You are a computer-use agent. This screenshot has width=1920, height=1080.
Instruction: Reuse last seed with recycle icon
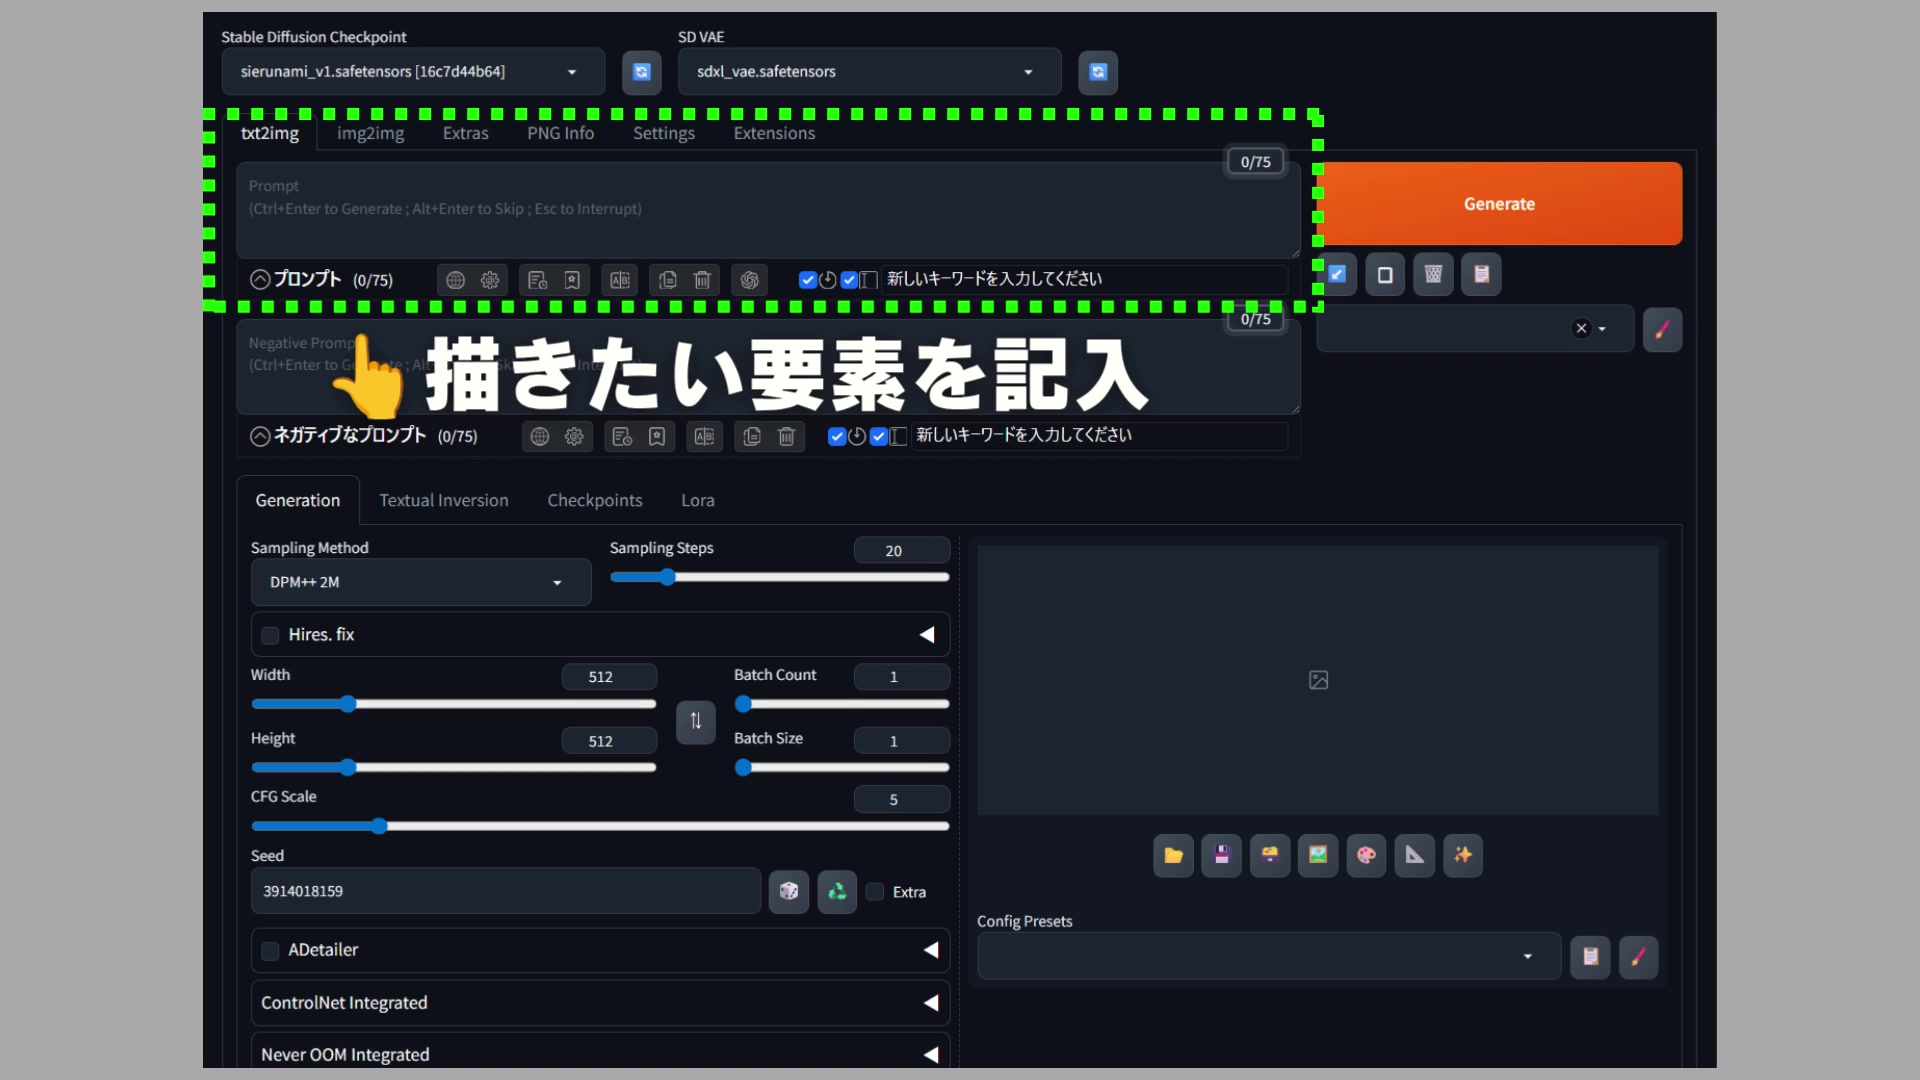837,891
